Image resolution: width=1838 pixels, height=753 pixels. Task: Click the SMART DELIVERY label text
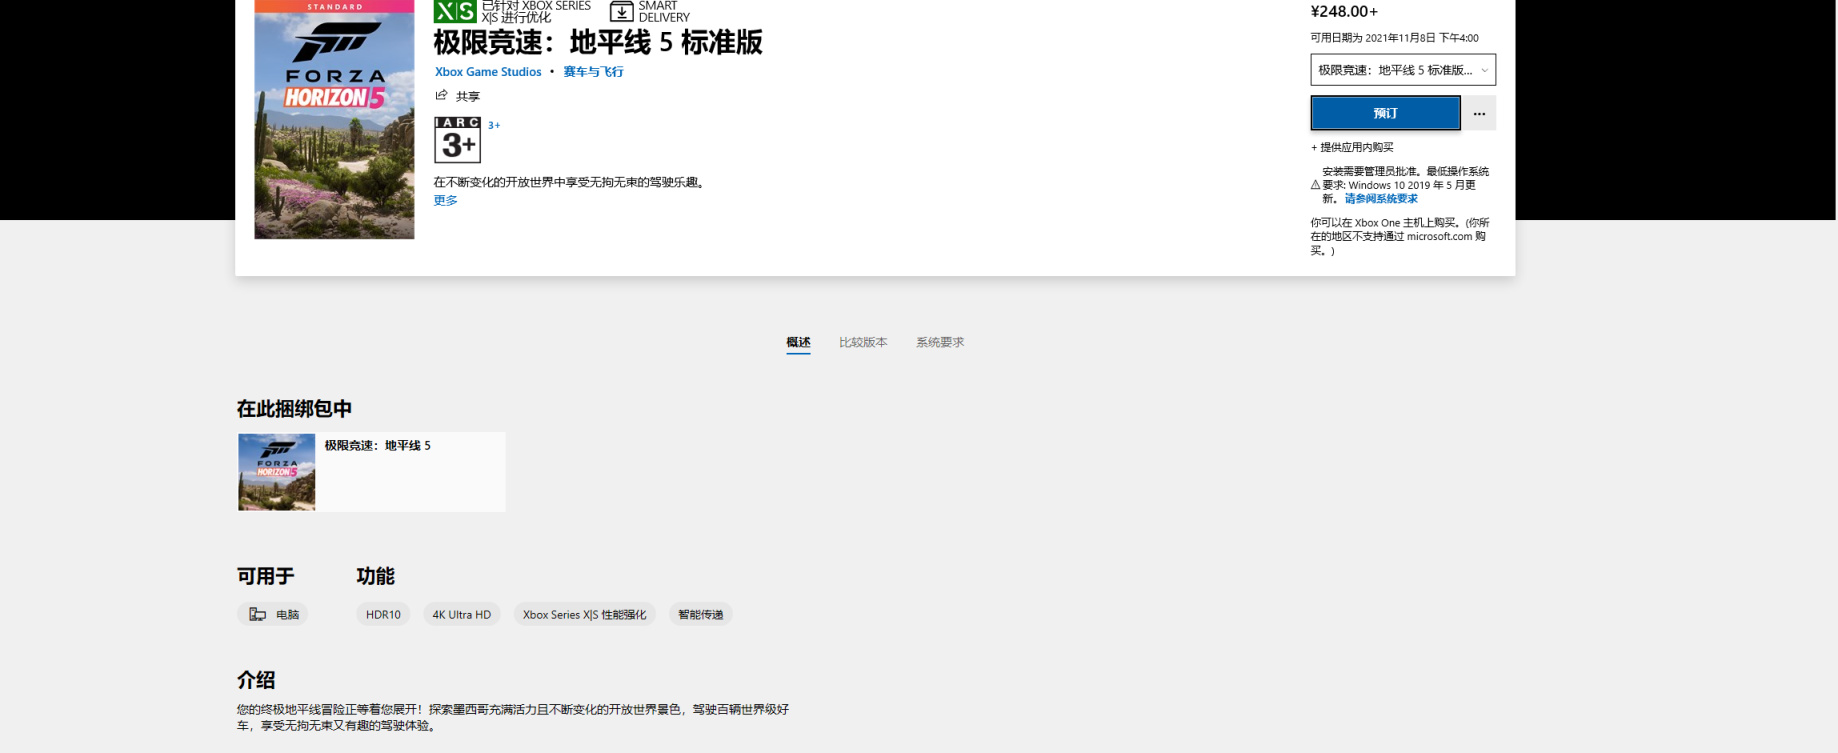click(664, 11)
